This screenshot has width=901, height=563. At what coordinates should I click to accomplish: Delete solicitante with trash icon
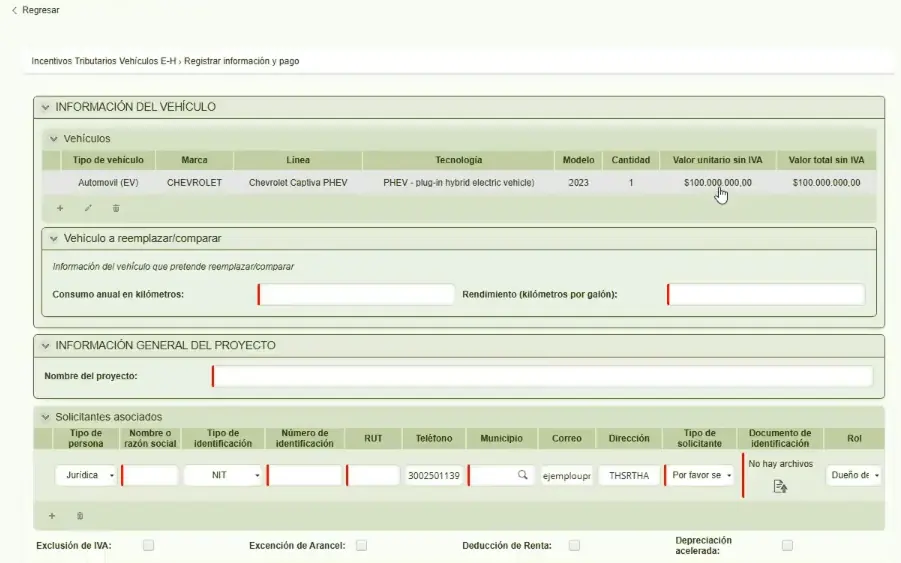point(80,516)
